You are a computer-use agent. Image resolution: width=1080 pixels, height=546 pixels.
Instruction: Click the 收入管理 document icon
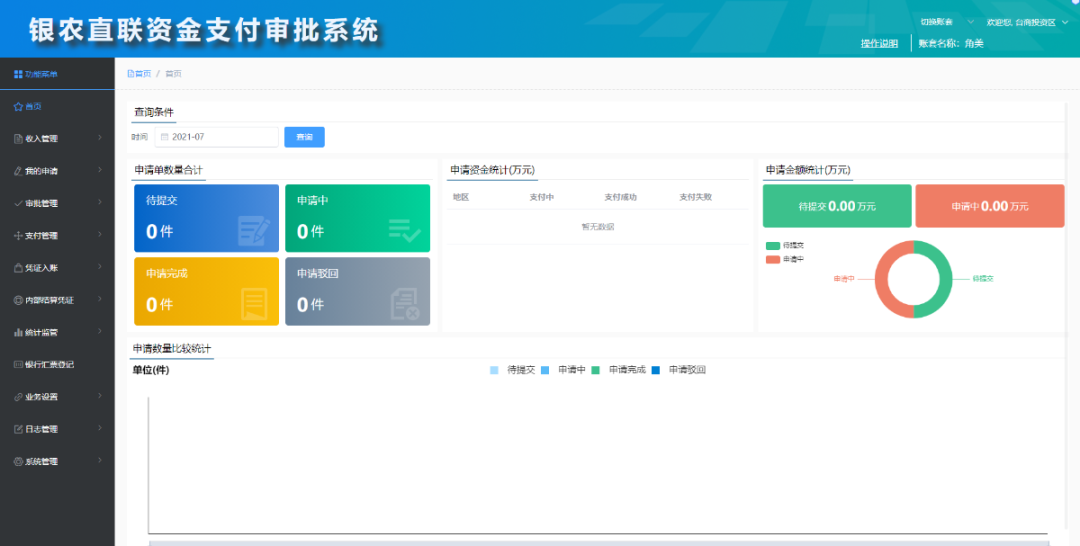pyautogui.click(x=18, y=139)
